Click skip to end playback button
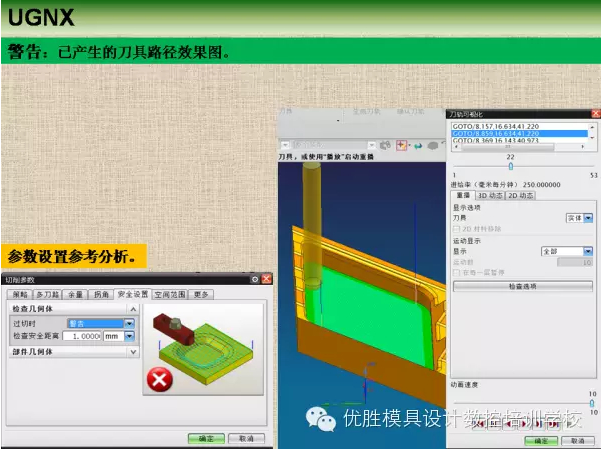 [x=554, y=424]
